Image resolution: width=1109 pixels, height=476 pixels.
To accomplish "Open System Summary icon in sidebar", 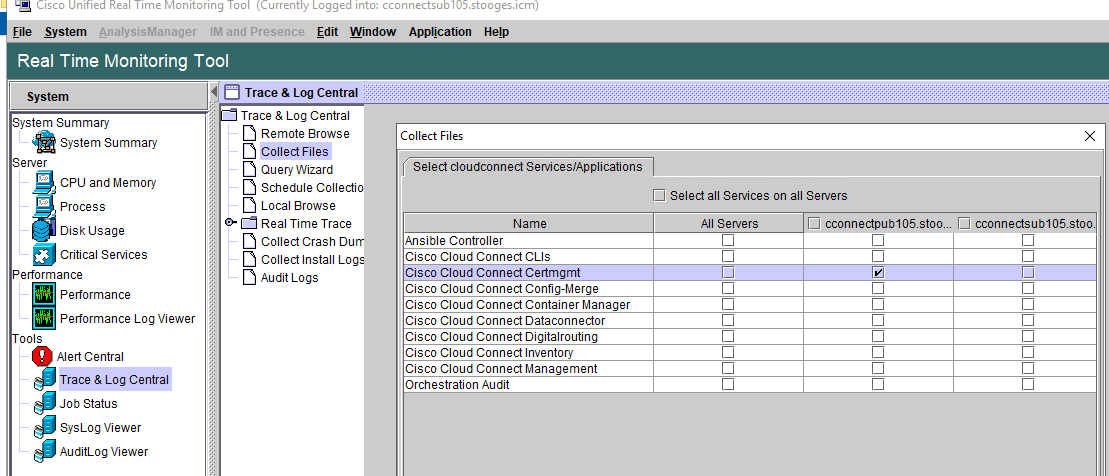I will click(44, 143).
